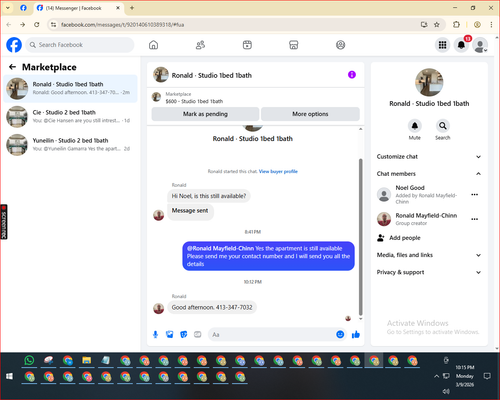Start a voice clip with microphone icon
The width and height of the screenshot is (500, 400).
pyautogui.click(x=155, y=334)
